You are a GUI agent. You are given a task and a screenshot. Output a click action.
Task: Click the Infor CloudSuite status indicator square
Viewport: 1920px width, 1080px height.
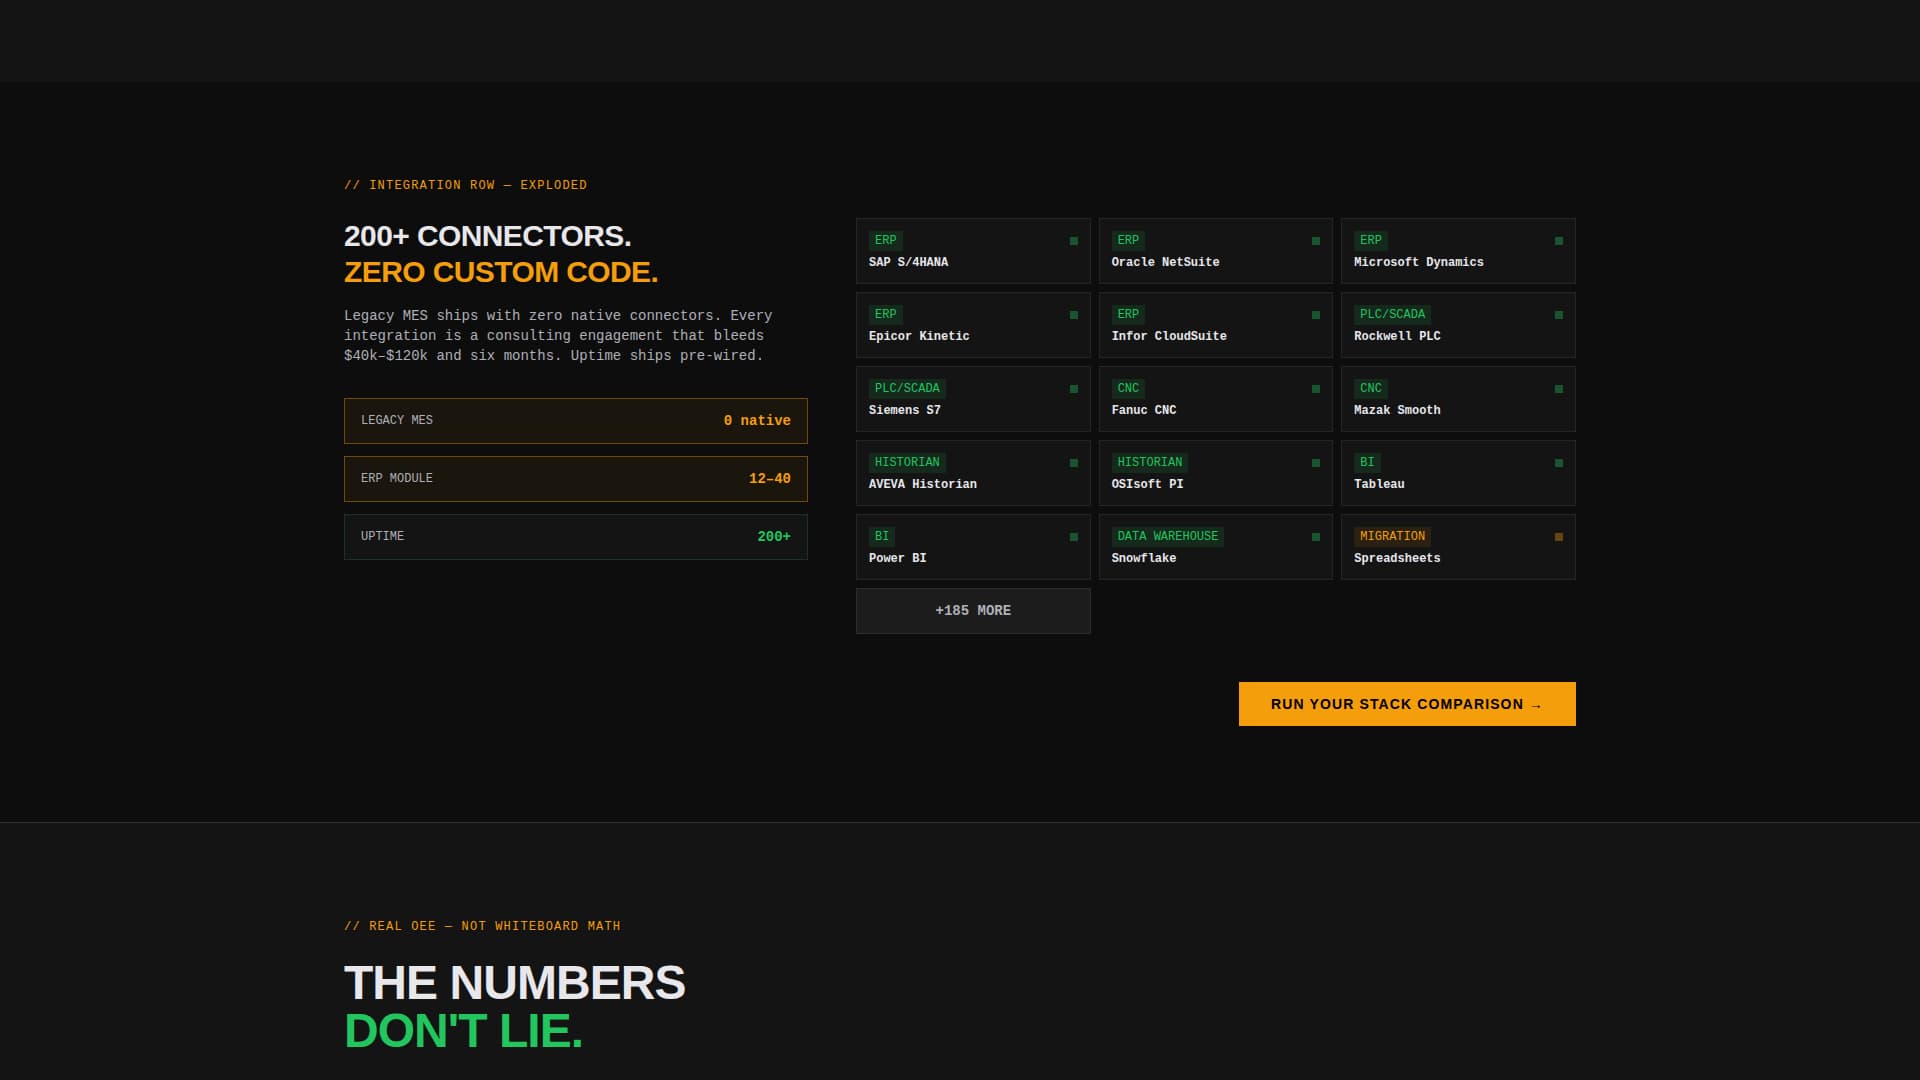click(x=1316, y=315)
